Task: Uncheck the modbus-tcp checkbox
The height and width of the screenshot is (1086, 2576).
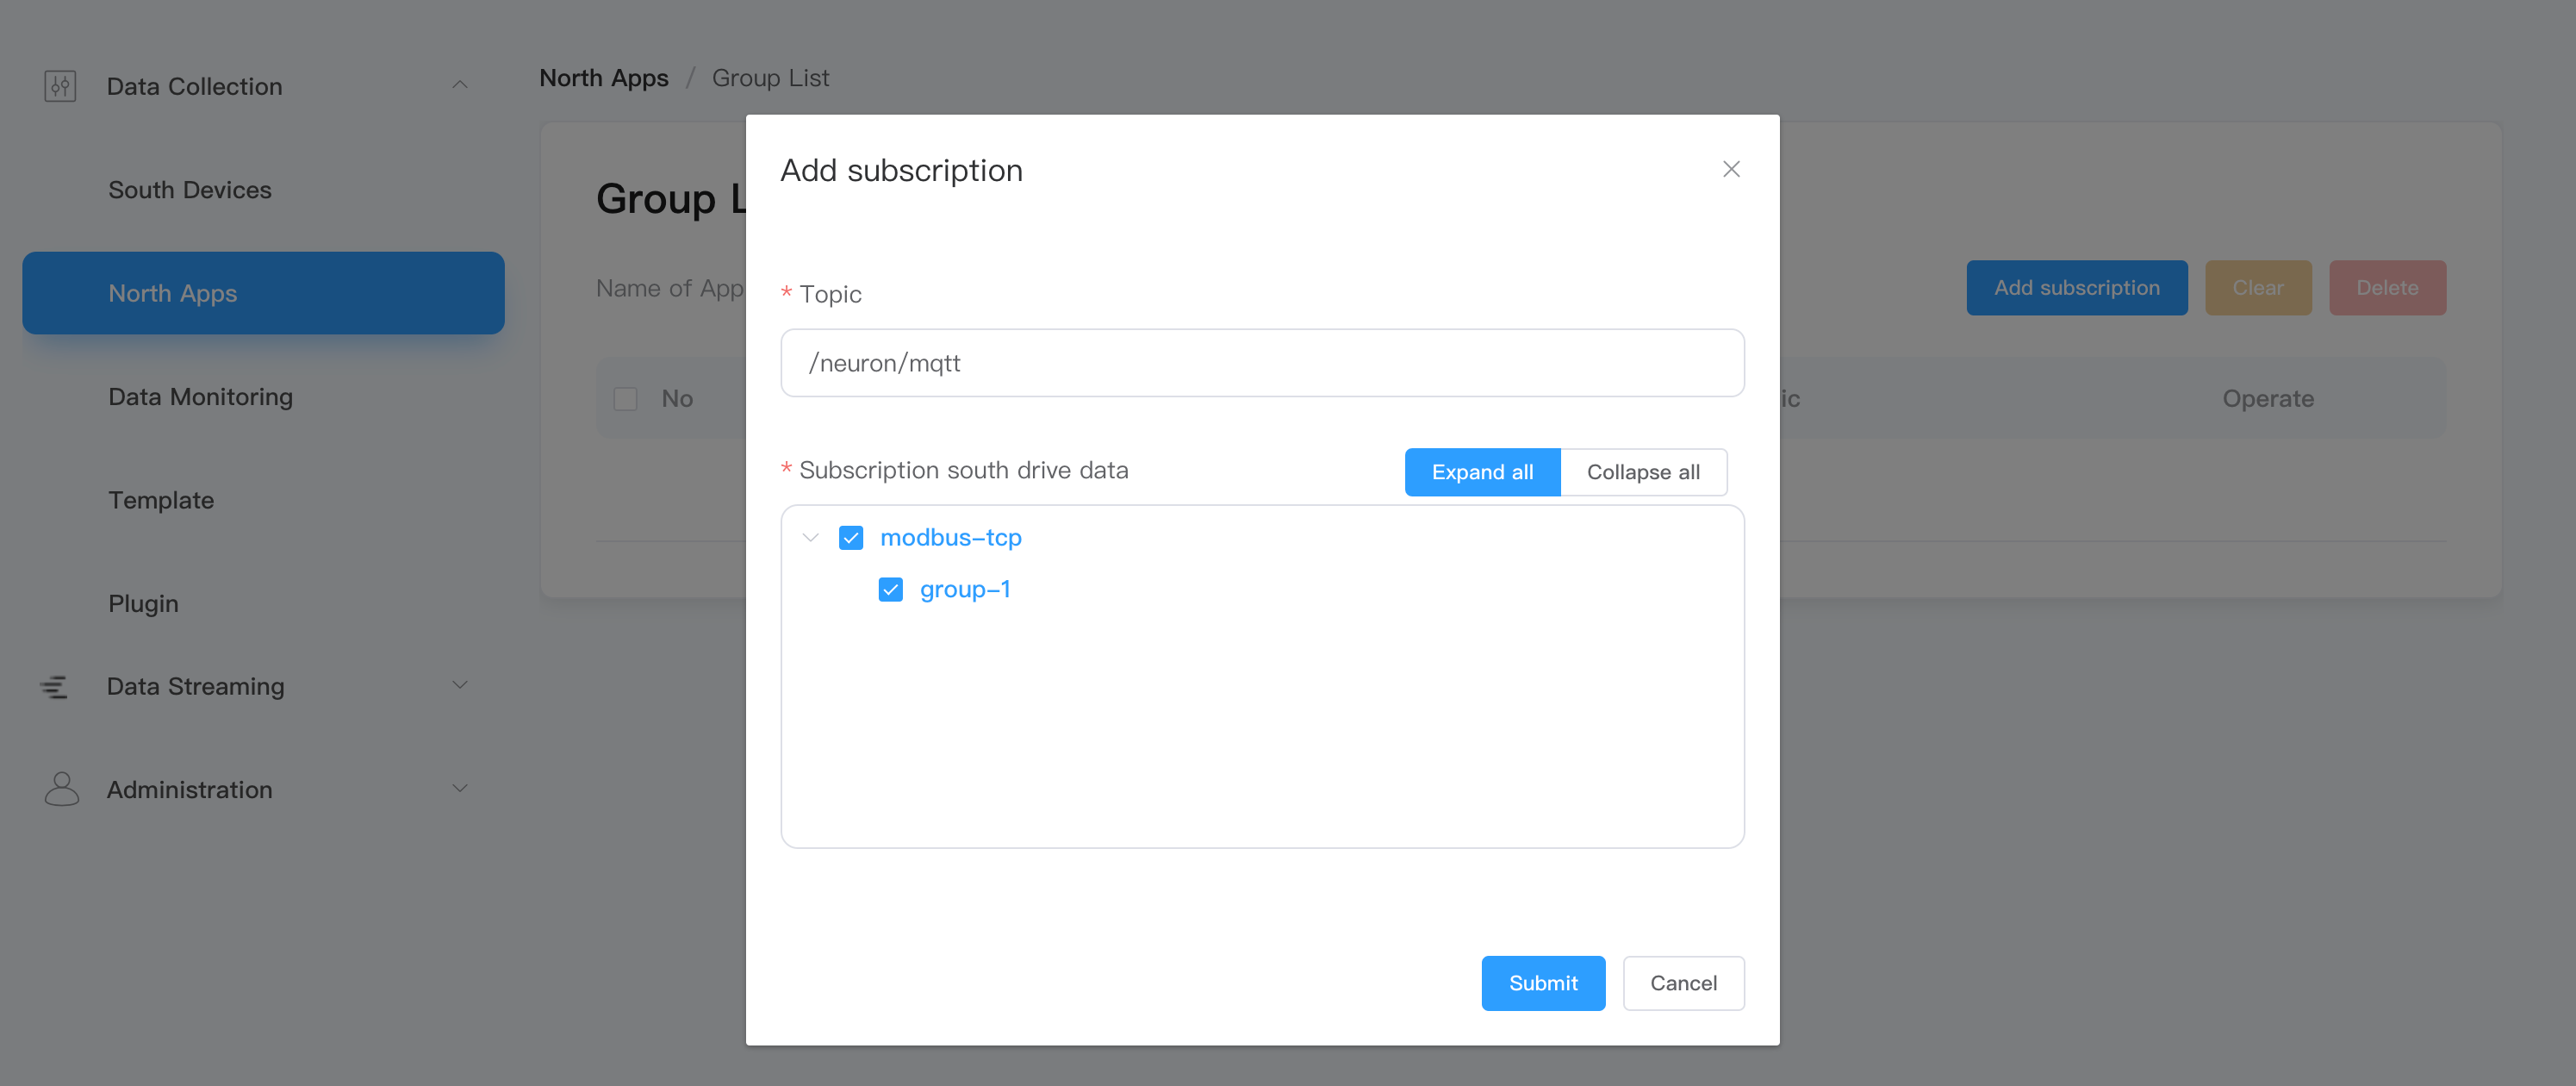Action: coord(850,538)
